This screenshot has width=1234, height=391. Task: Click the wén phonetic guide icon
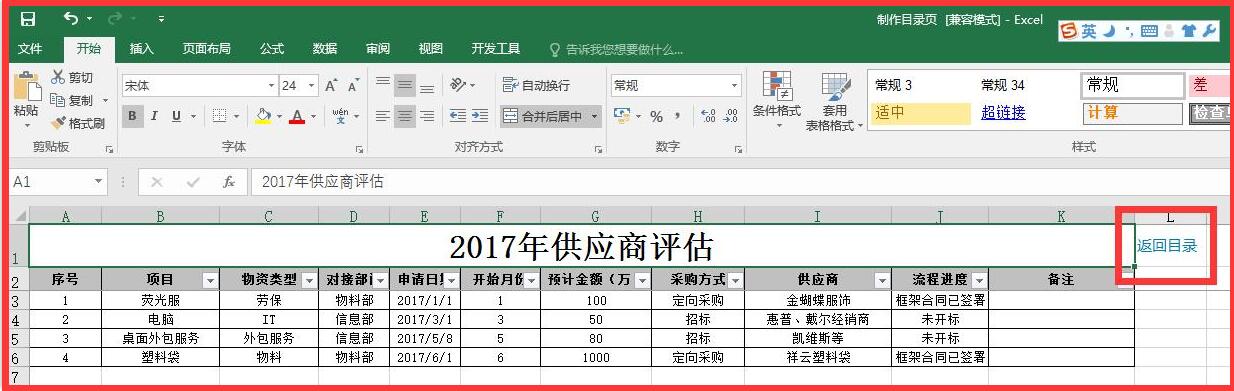pyautogui.click(x=340, y=116)
